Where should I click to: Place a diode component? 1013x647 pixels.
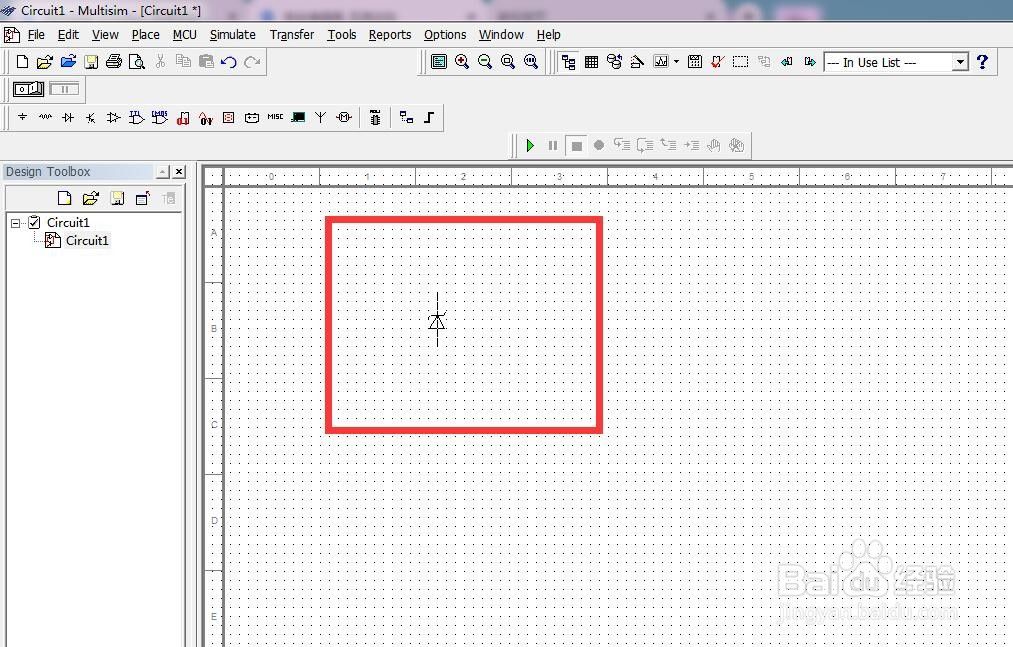click(x=68, y=117)
